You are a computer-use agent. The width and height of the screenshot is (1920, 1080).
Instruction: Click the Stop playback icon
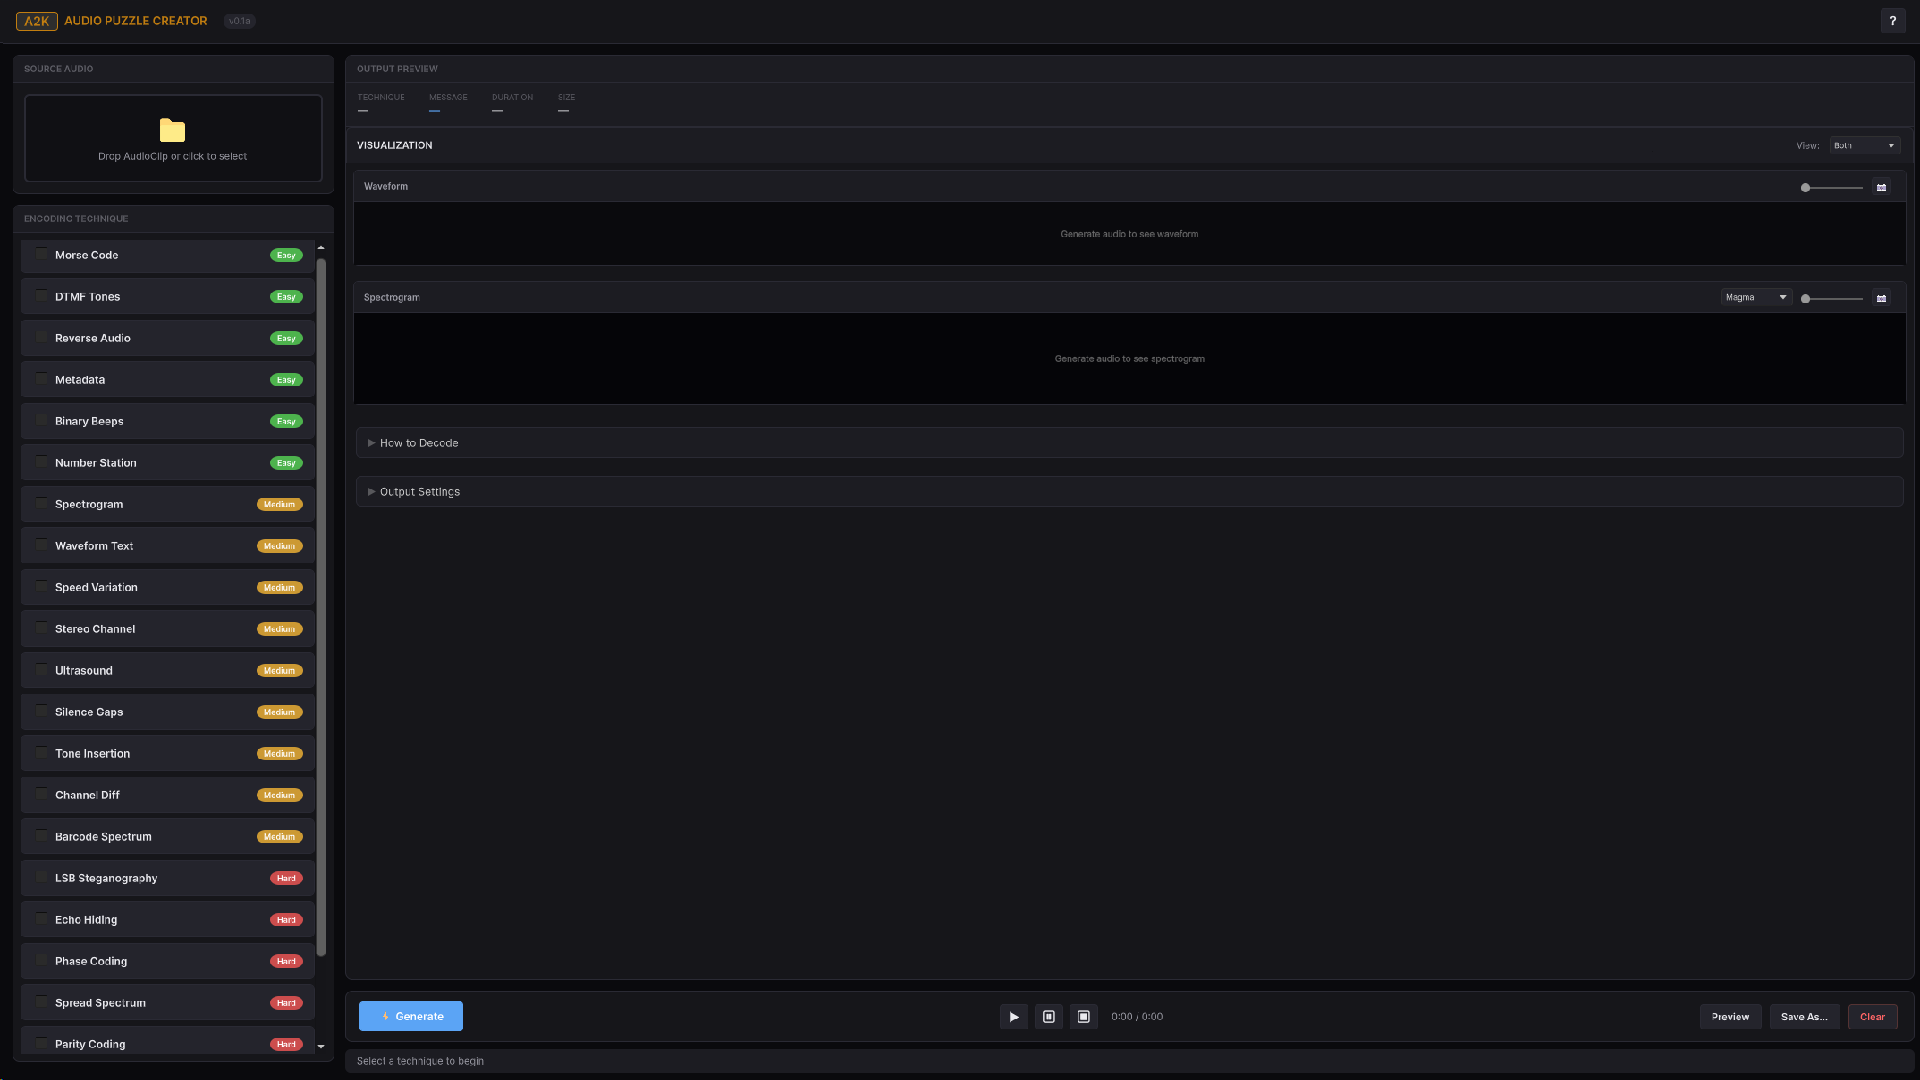[x=1083, y=1016]
